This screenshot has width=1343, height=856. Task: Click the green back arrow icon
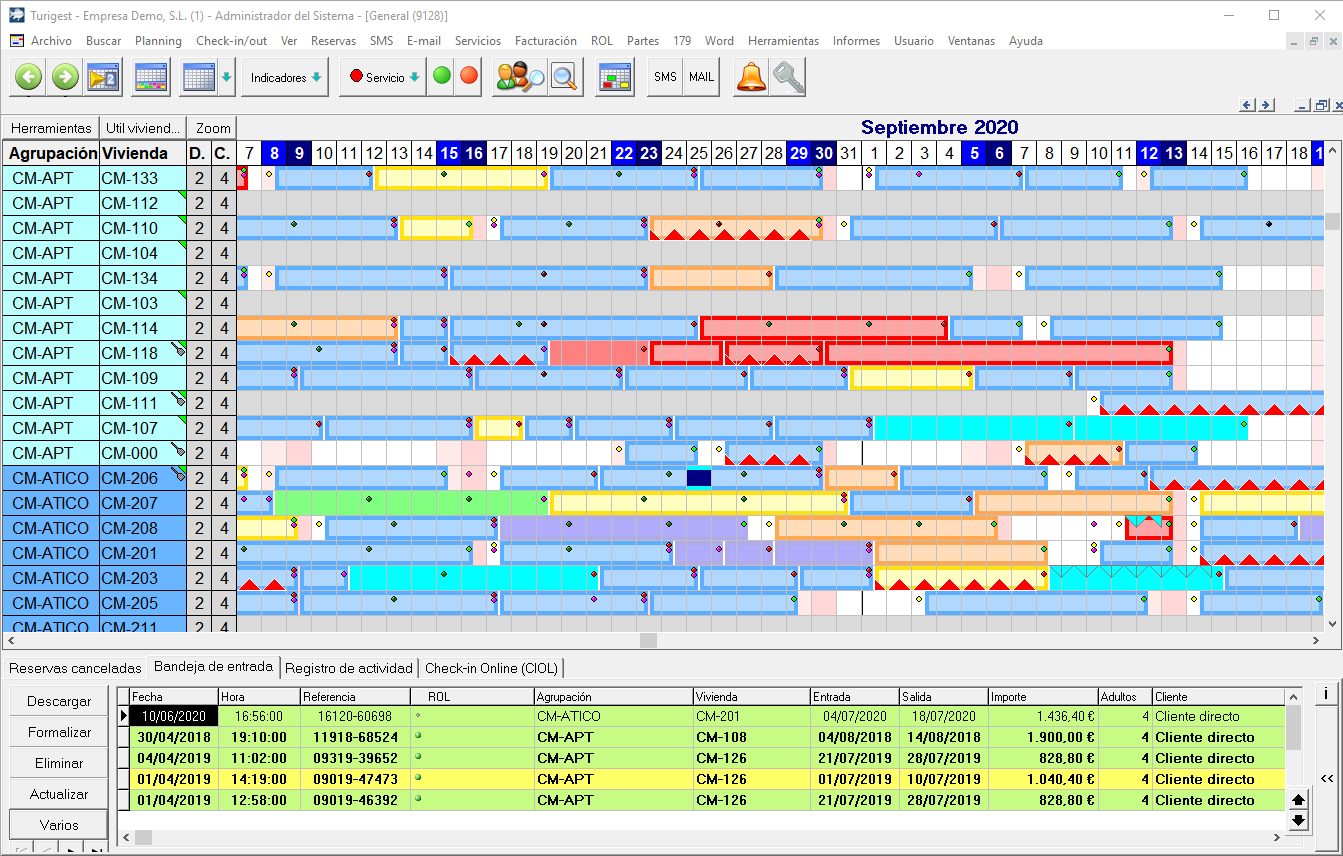(x=28, y=77)
